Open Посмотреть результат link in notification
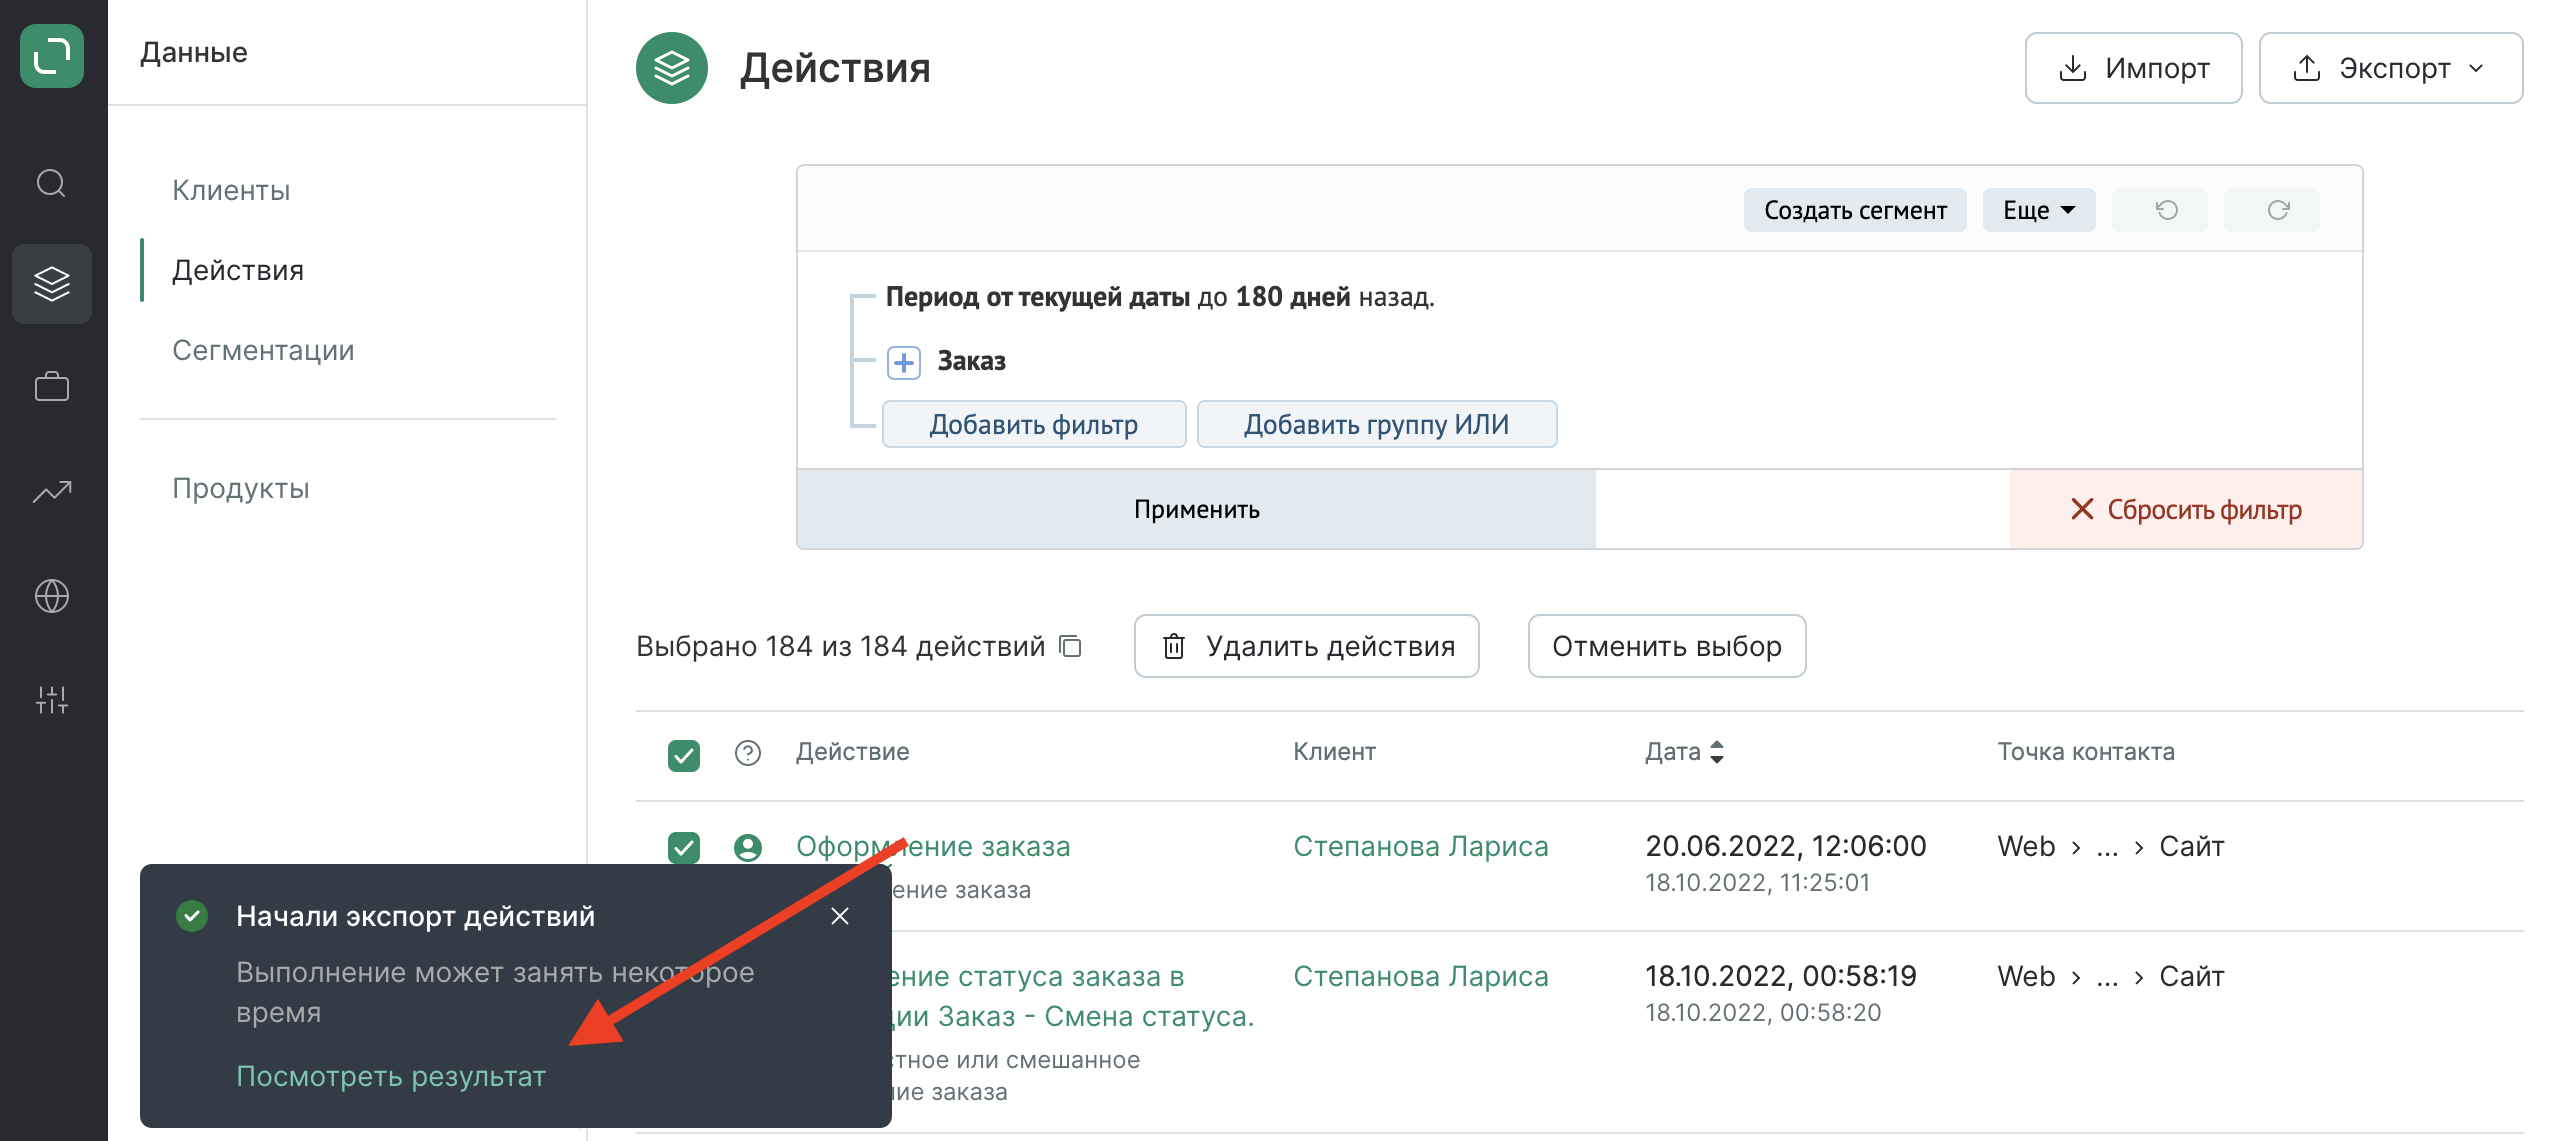Screen dimensions: 2562x1141 (391, 1076)
